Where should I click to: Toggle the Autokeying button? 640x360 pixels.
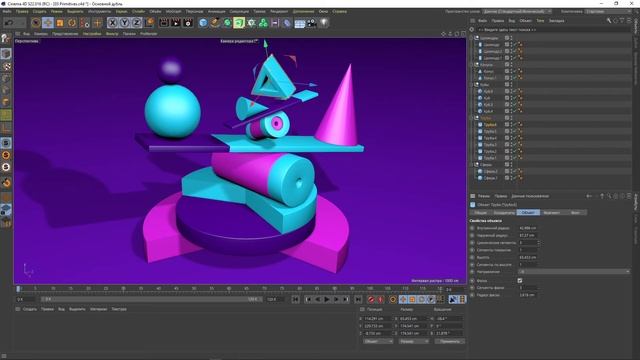point(380,300)
